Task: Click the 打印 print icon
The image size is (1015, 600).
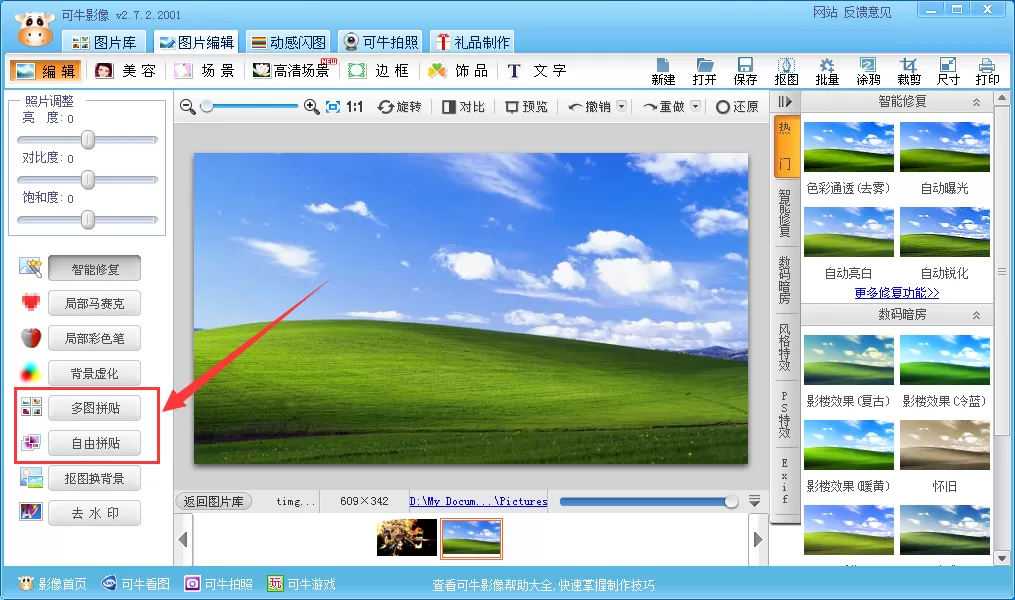Action: coord(987,71)
